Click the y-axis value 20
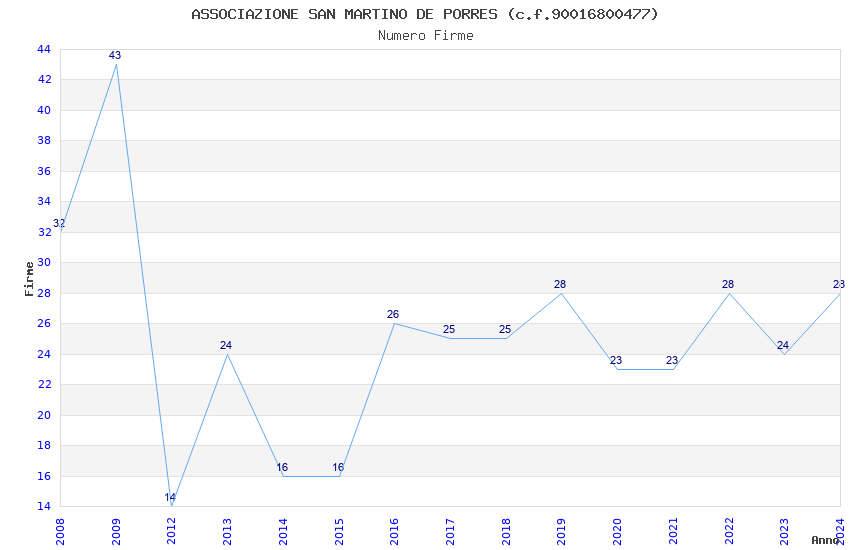The width and height of the screenshot is (850, 550). 44,415
